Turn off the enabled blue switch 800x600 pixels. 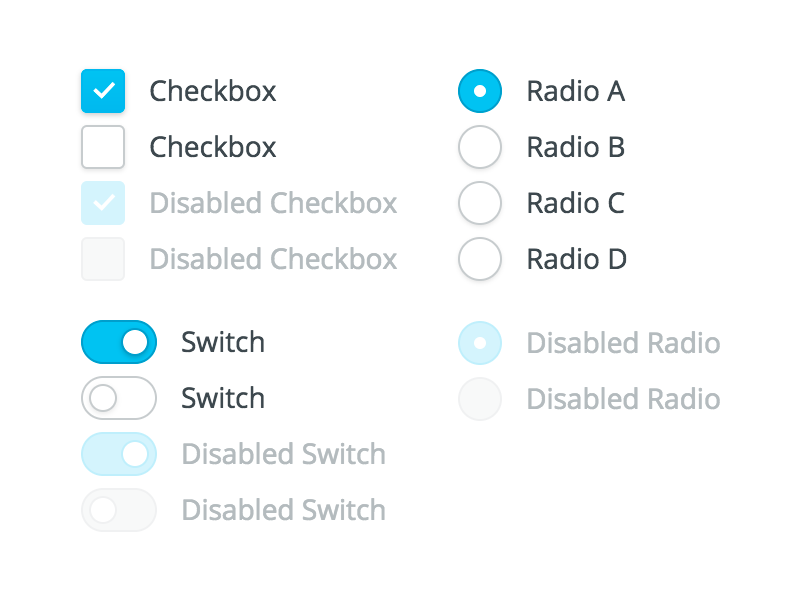click(119, 342)
